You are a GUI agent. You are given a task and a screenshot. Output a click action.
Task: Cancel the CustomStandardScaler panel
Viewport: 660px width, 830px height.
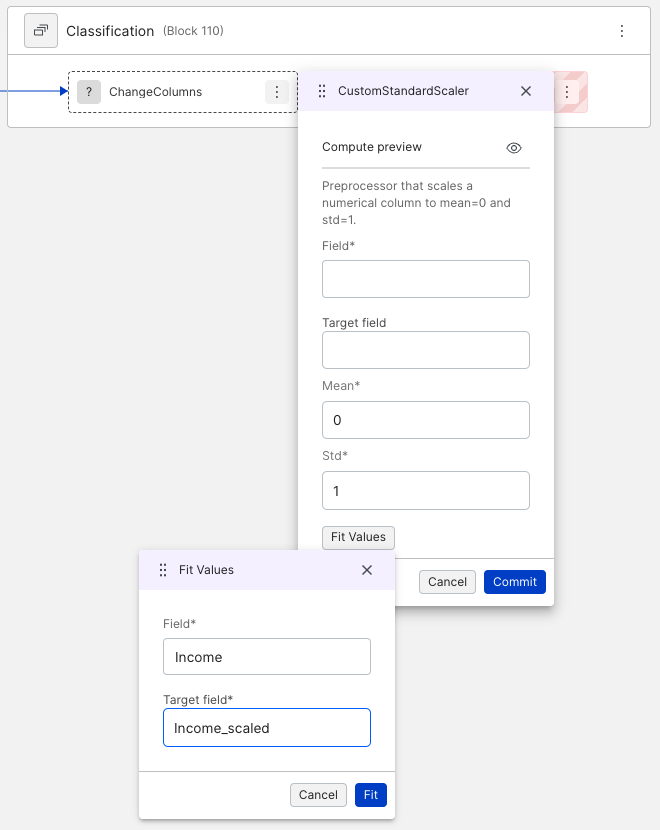447,582
